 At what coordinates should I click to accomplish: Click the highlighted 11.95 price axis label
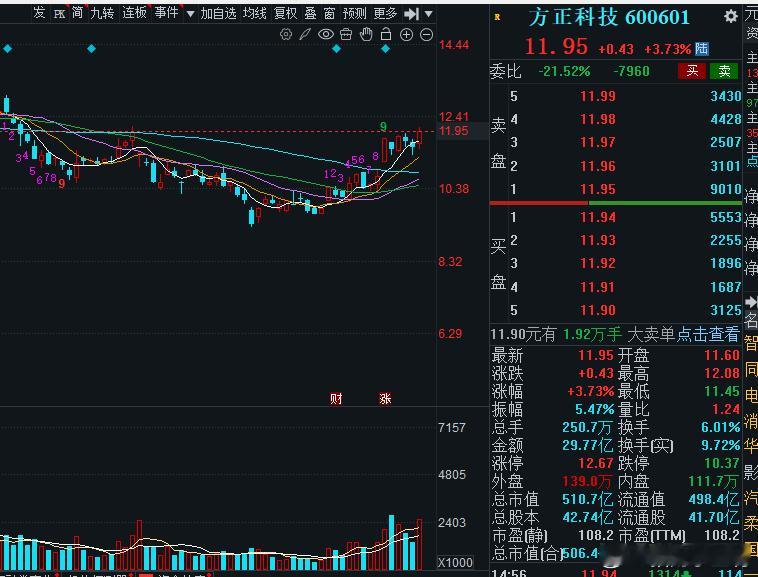coord(453,131)
